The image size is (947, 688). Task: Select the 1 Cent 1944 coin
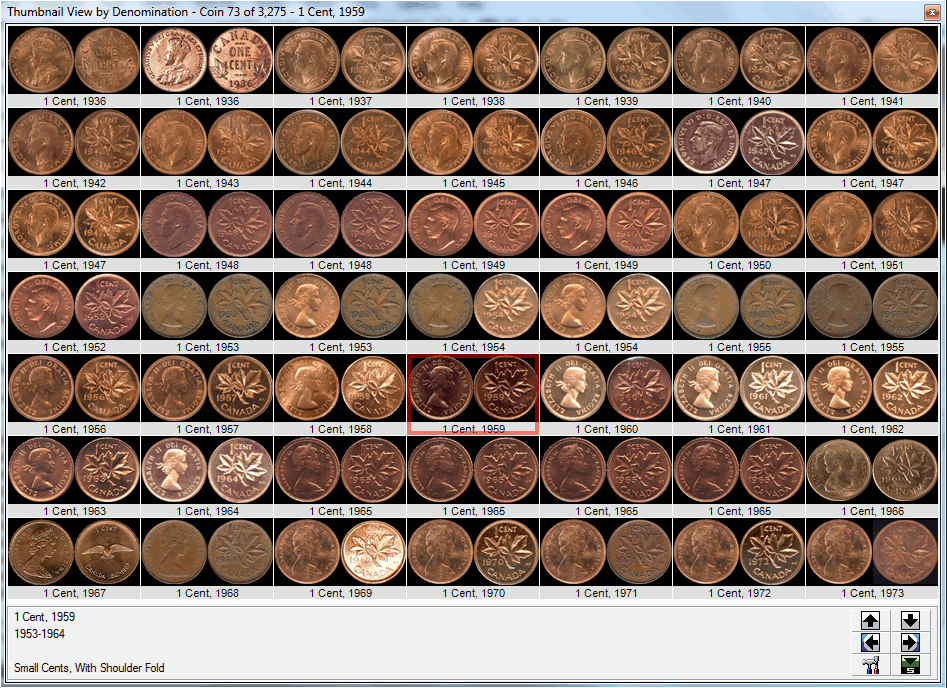(340, 142)
